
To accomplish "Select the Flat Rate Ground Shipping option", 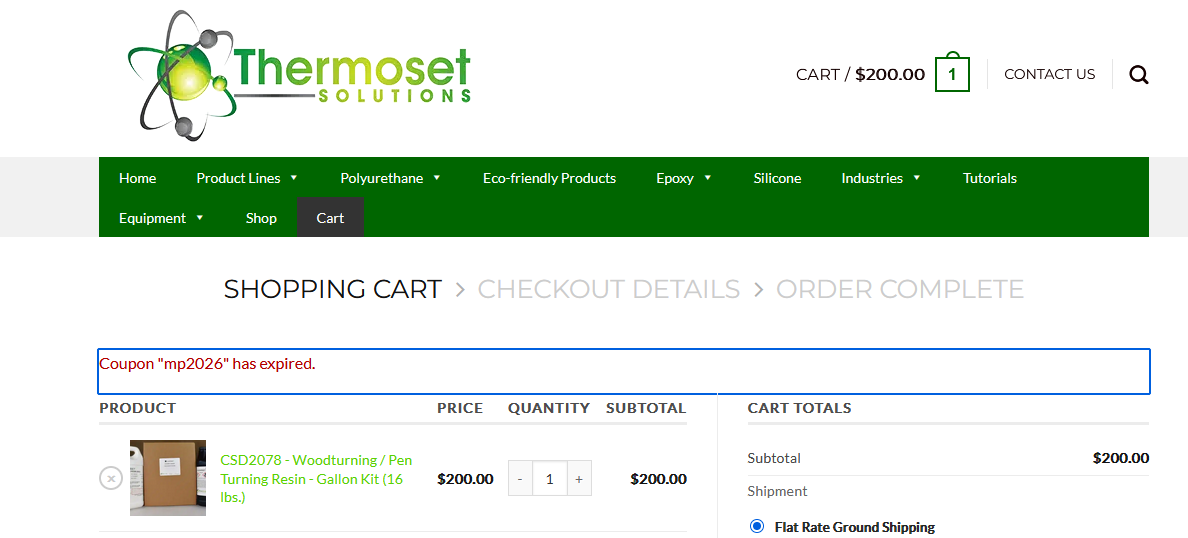I will click(756, 527).
